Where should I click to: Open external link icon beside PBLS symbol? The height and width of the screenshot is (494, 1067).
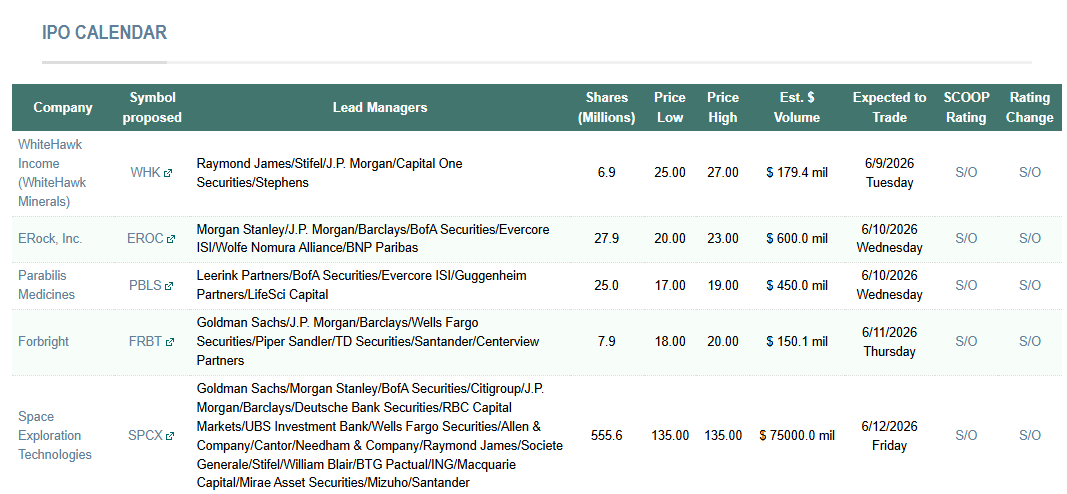pos(169,286)
